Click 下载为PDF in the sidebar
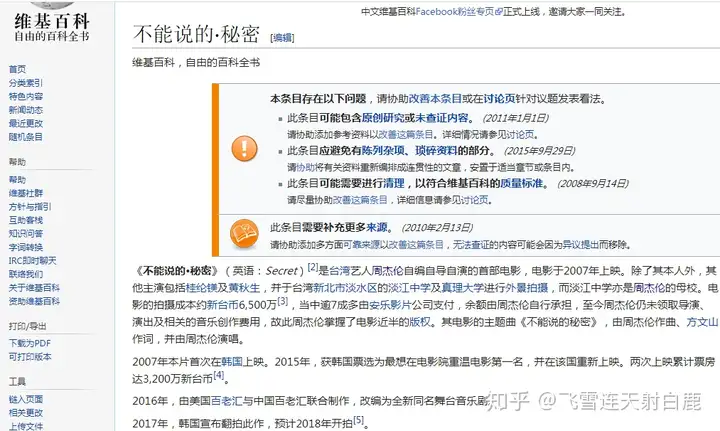The width and height of the screenshot is (720, 431). coord(30,343)
